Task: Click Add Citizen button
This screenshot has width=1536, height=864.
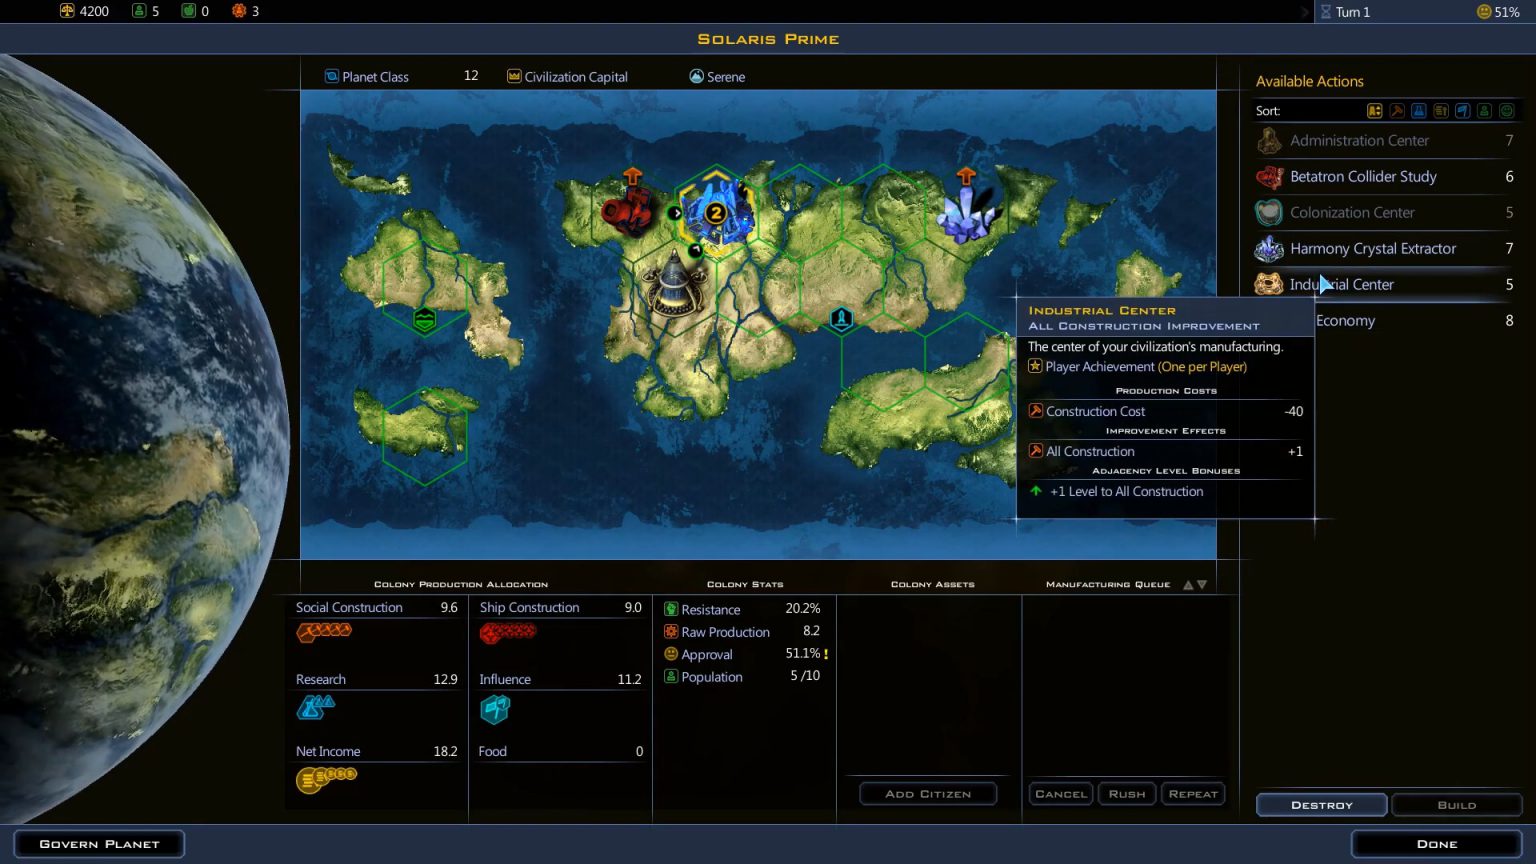Action: (928, 794)
